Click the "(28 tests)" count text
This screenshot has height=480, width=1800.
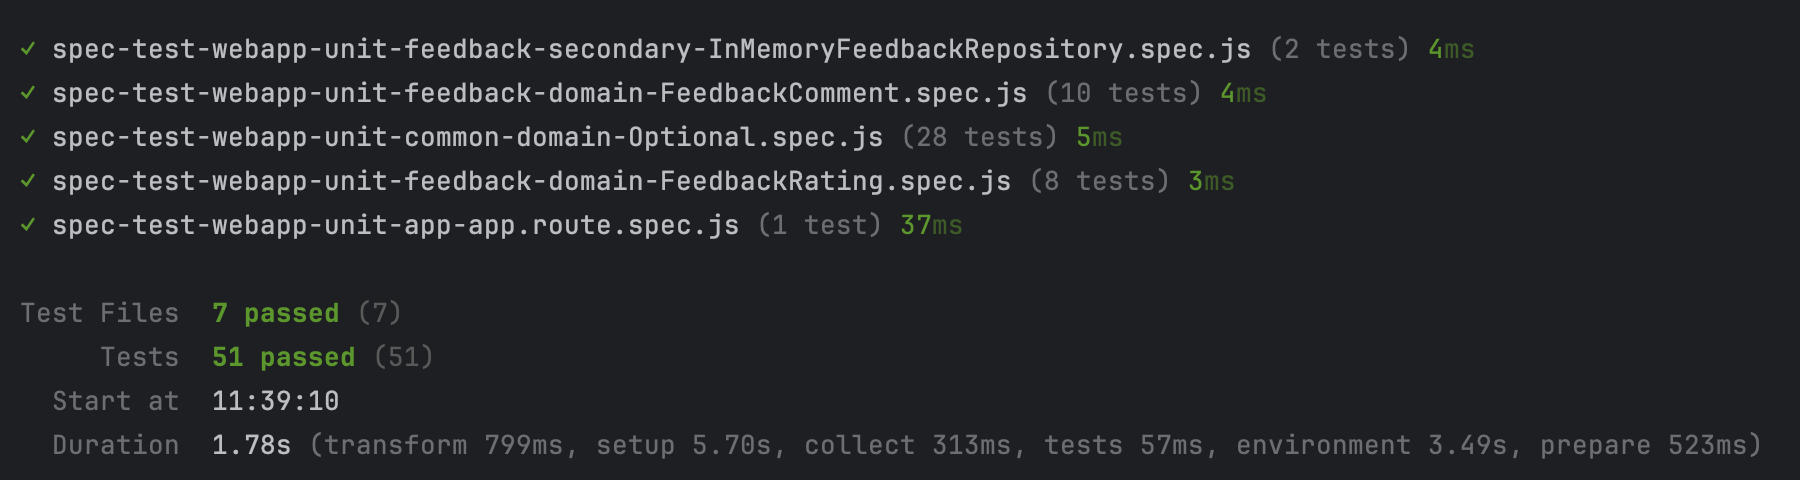(x=979, y=137)
